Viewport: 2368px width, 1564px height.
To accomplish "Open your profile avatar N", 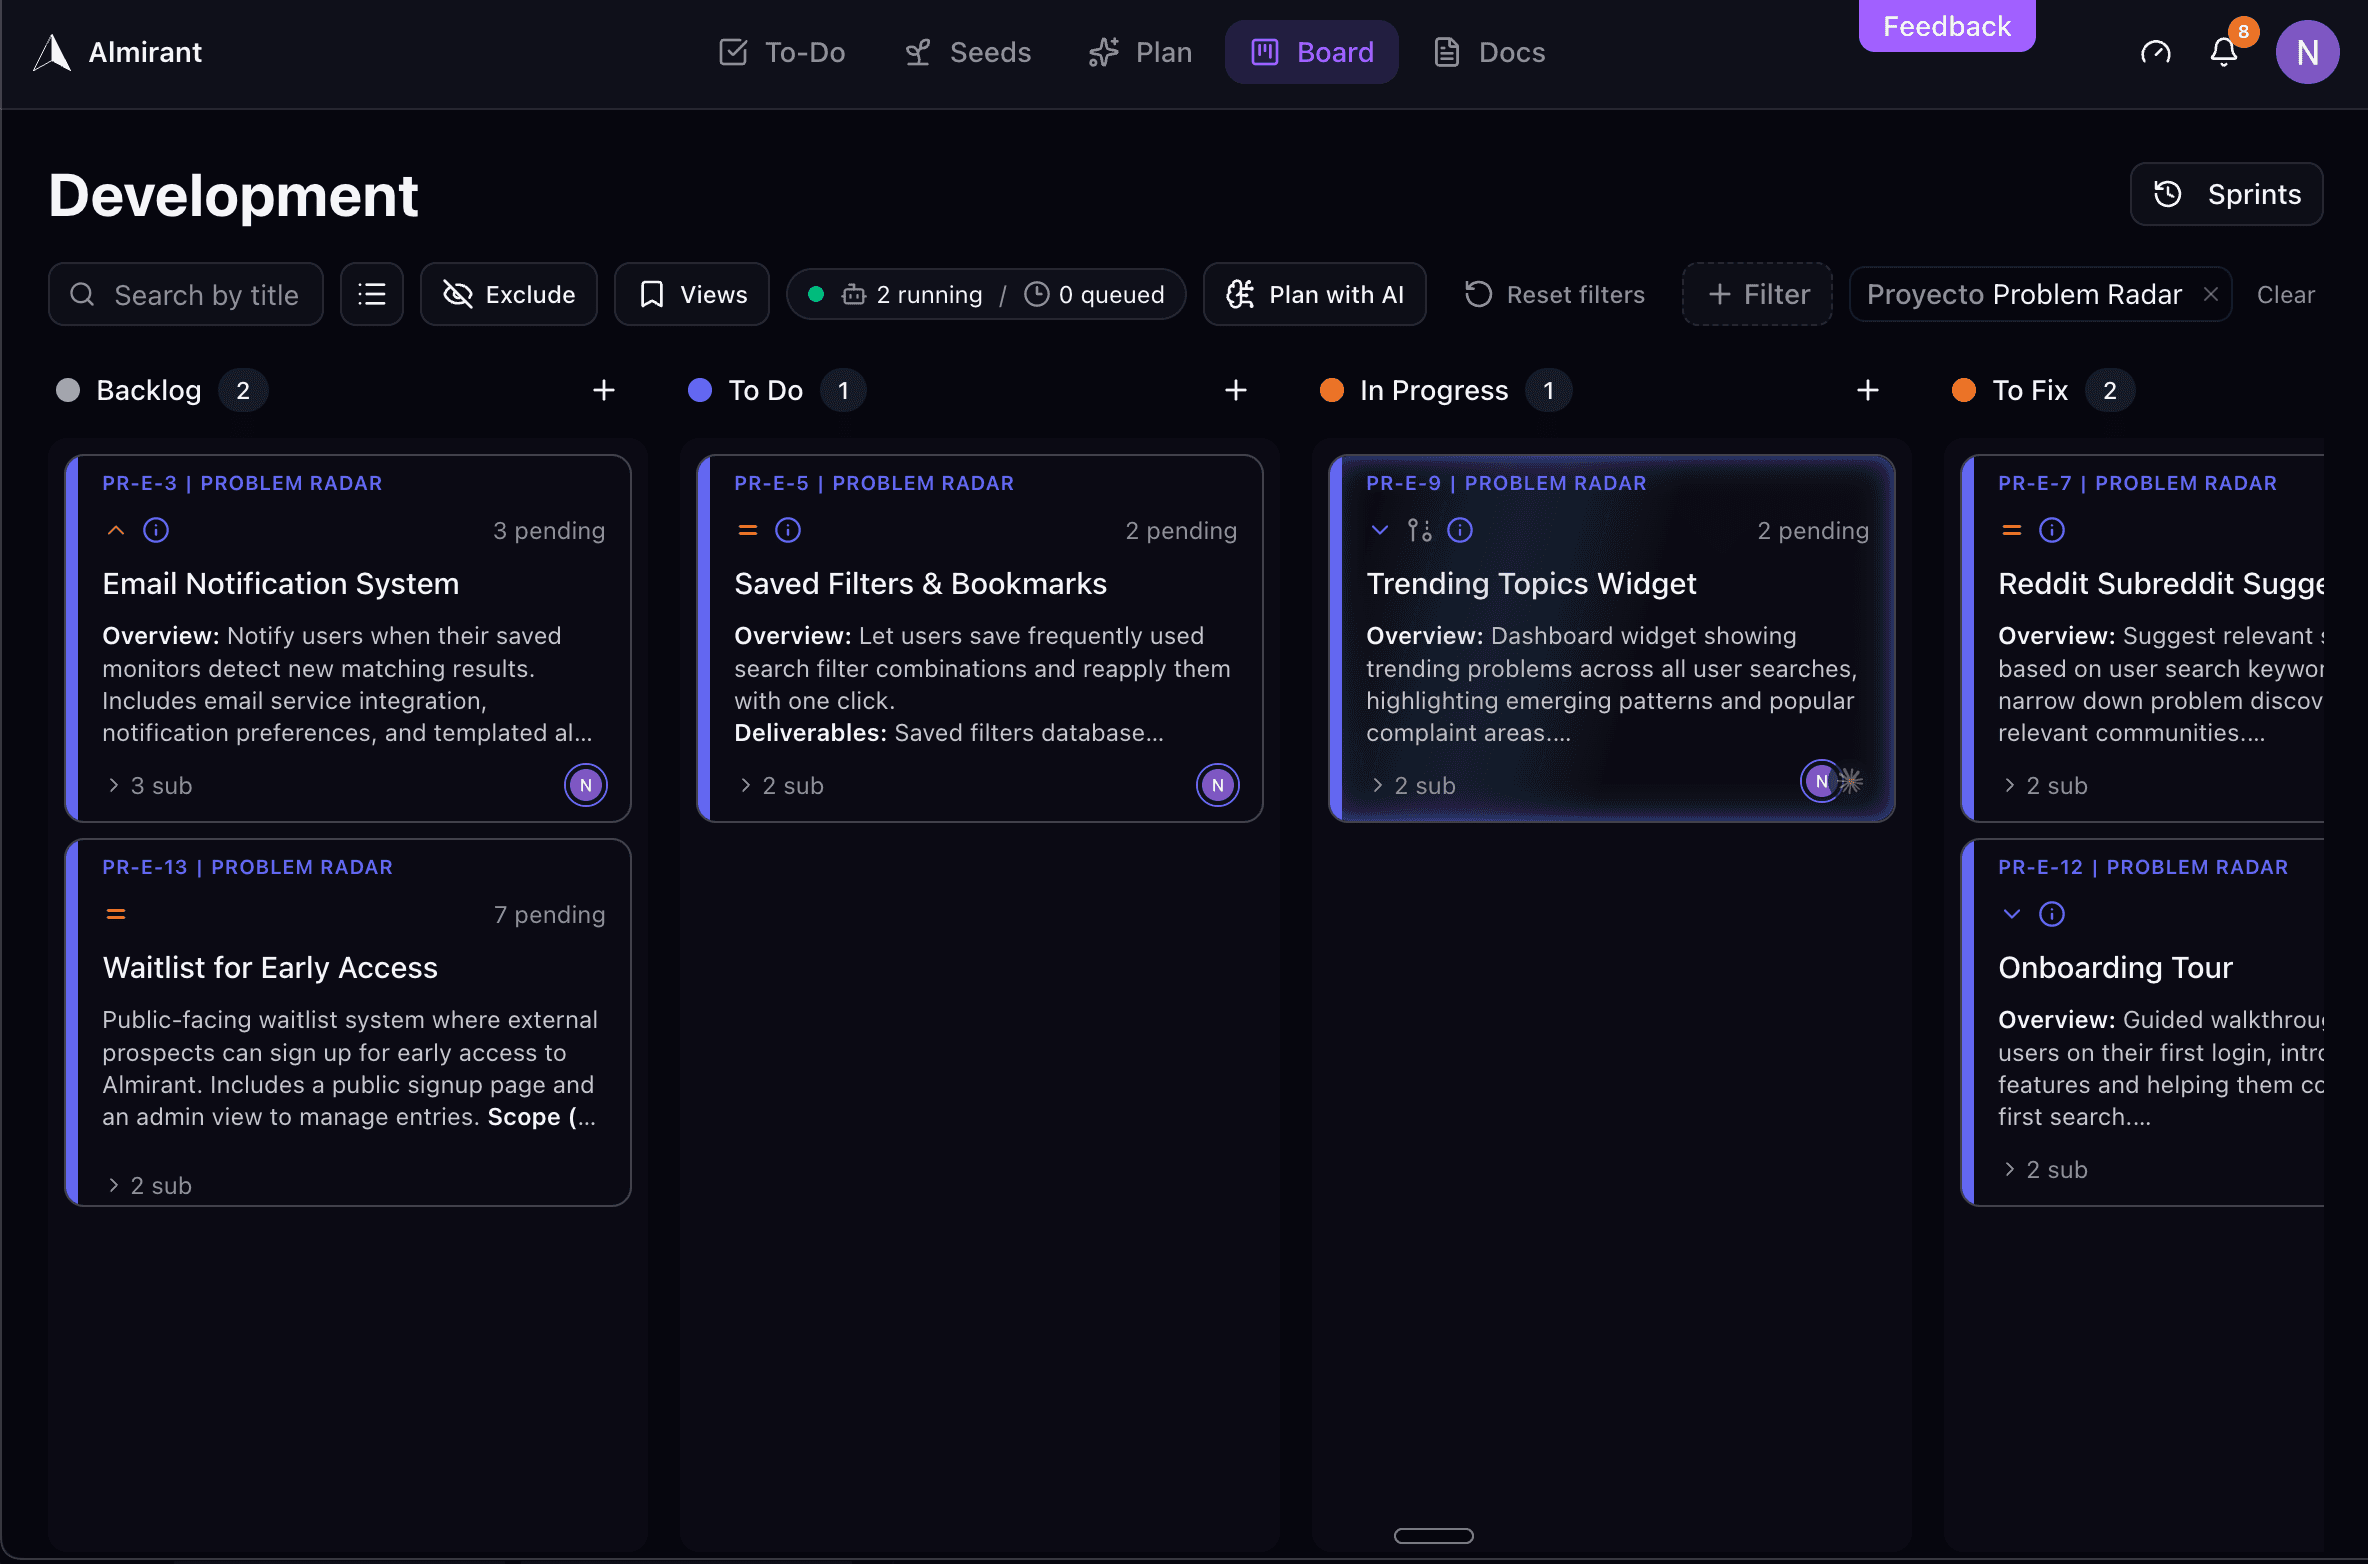I will click(x=2308, y=52).
